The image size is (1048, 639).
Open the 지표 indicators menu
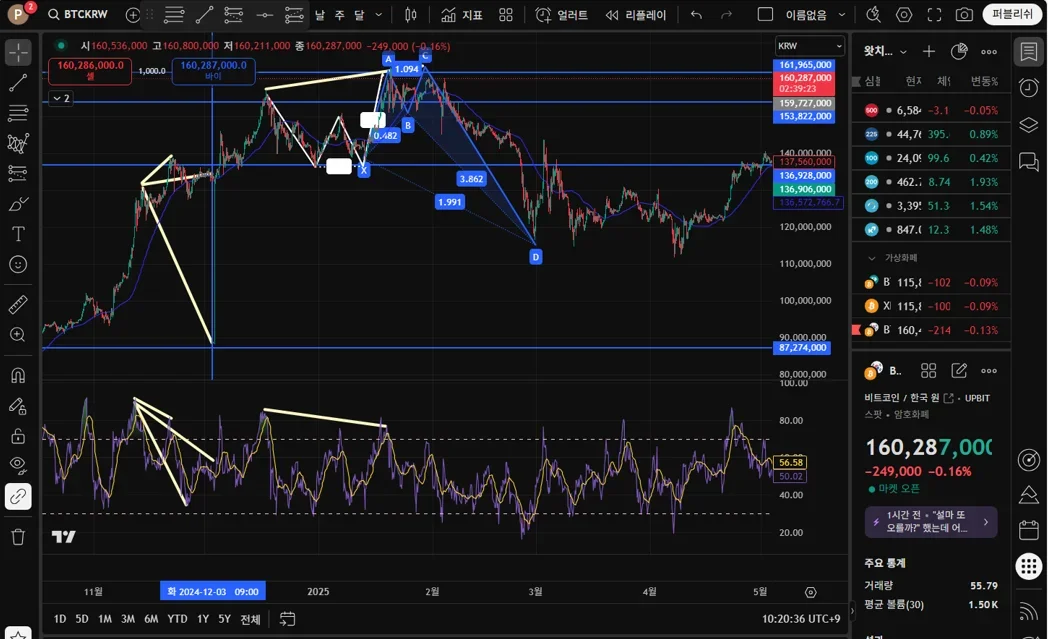pos(462,15)
